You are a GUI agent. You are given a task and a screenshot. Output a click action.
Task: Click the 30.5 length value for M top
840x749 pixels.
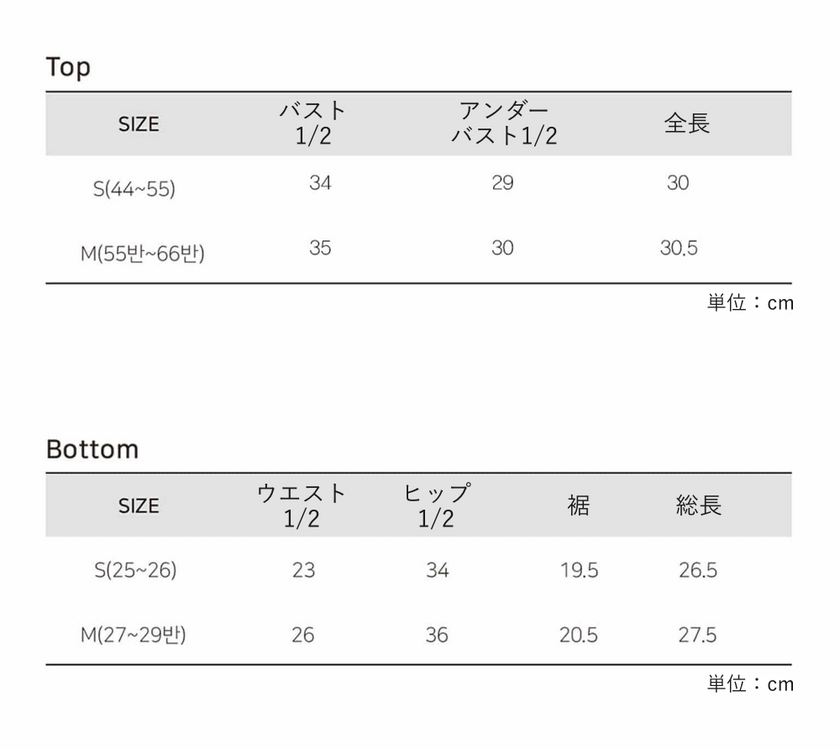click(679, 248)
